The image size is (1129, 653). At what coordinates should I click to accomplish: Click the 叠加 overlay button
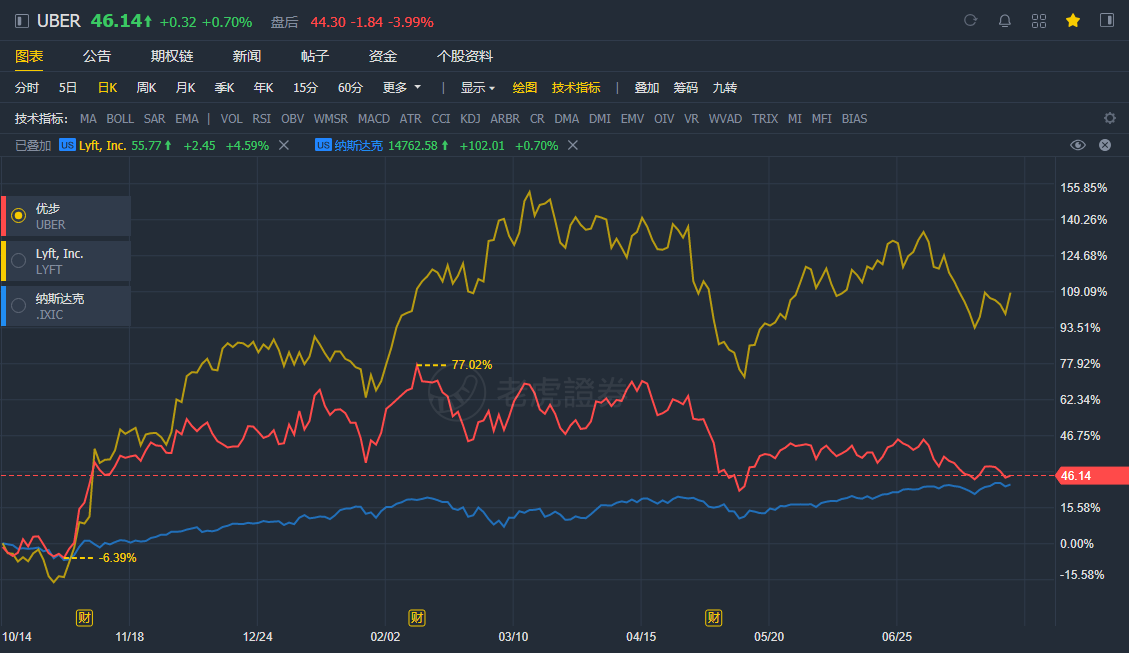pos(647,88)
